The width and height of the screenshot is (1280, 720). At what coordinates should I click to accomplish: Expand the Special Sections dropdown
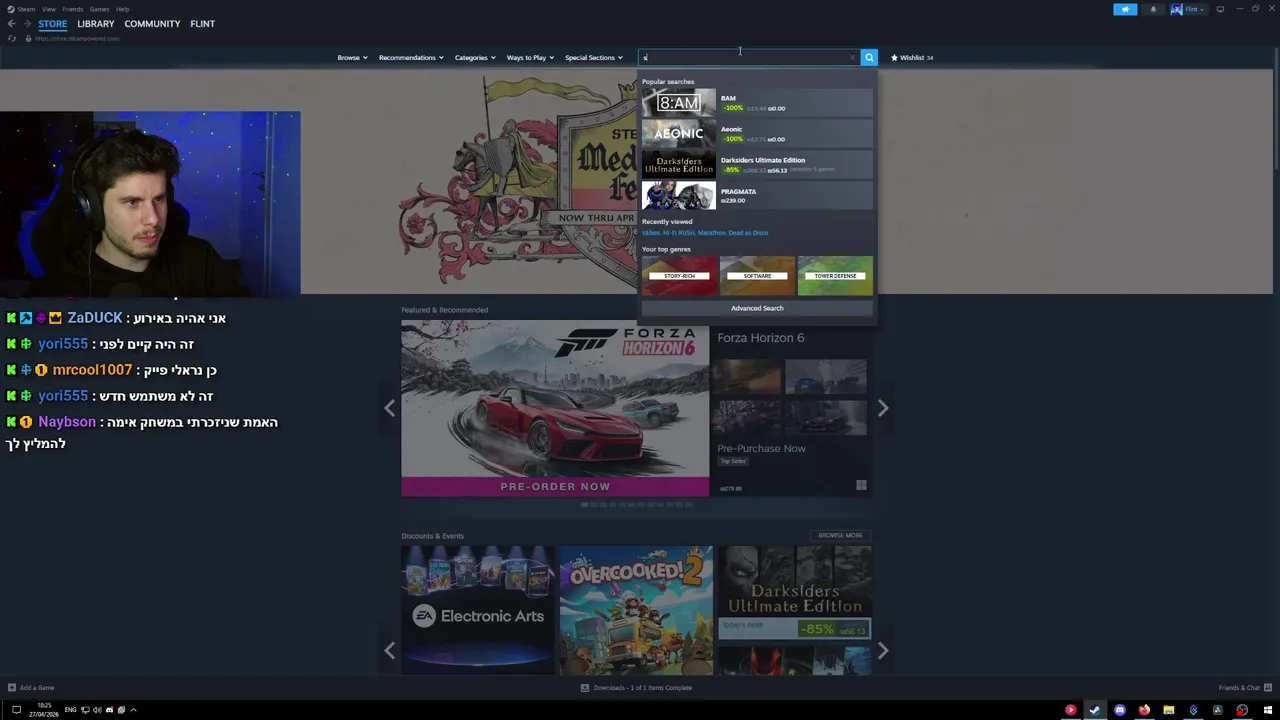pos(593,57)
